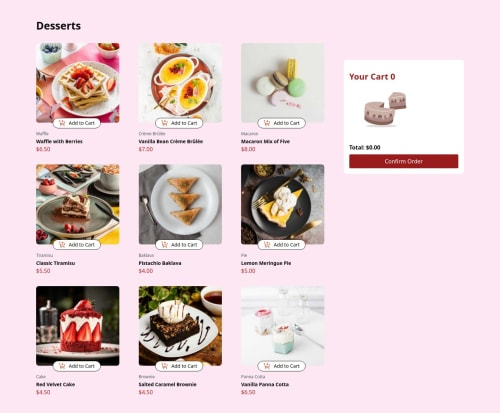The image size is (500, 413).
Task: Click cart icon under Macaron Mix of Five
Action: pos(267,123)
